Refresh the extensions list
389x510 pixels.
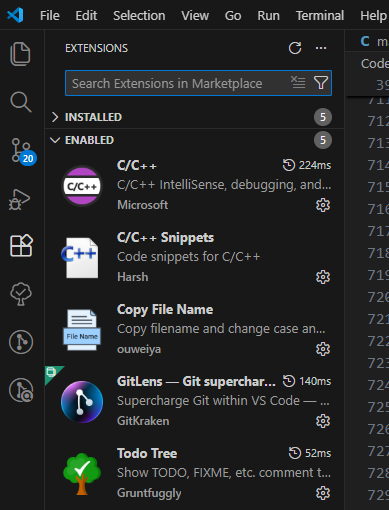(x=295, y=48)
